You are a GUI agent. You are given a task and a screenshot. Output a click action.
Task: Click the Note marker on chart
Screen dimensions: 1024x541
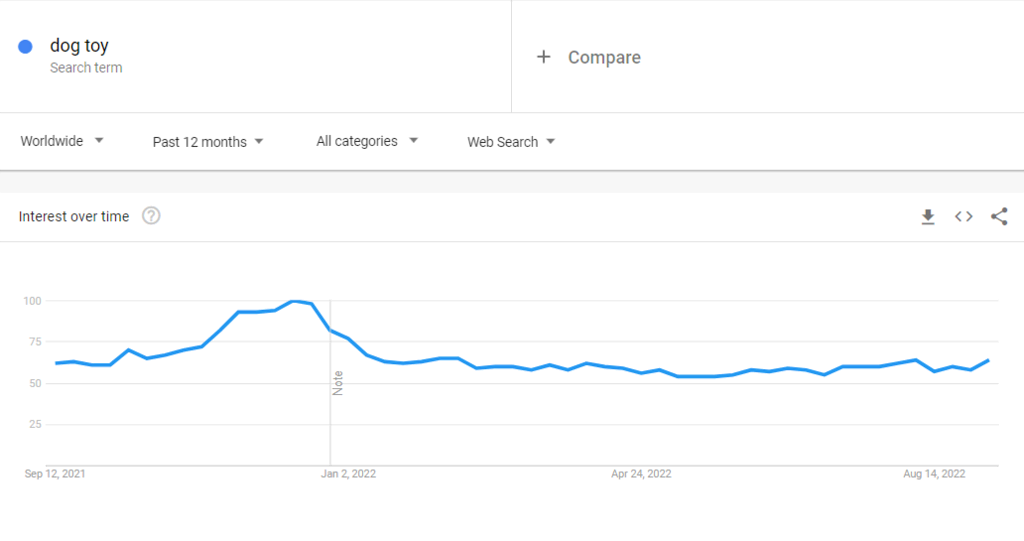point(338,383)
